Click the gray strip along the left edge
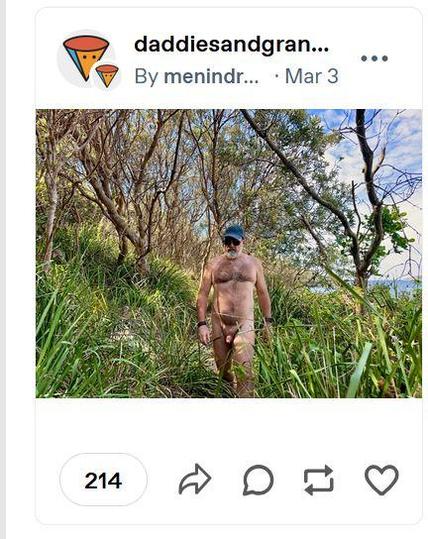The width and height of the screenshot is (428, 539). pos(3,270)
